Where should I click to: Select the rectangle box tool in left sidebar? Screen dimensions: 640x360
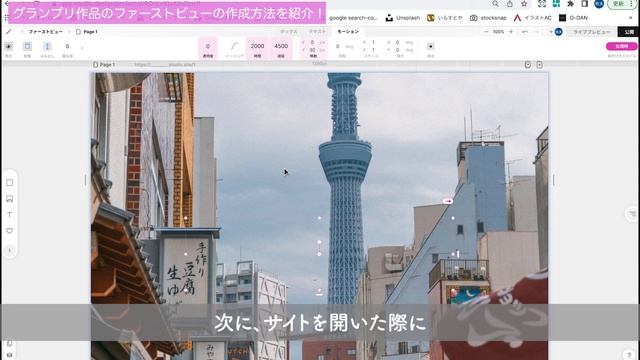tap(9, 182)
